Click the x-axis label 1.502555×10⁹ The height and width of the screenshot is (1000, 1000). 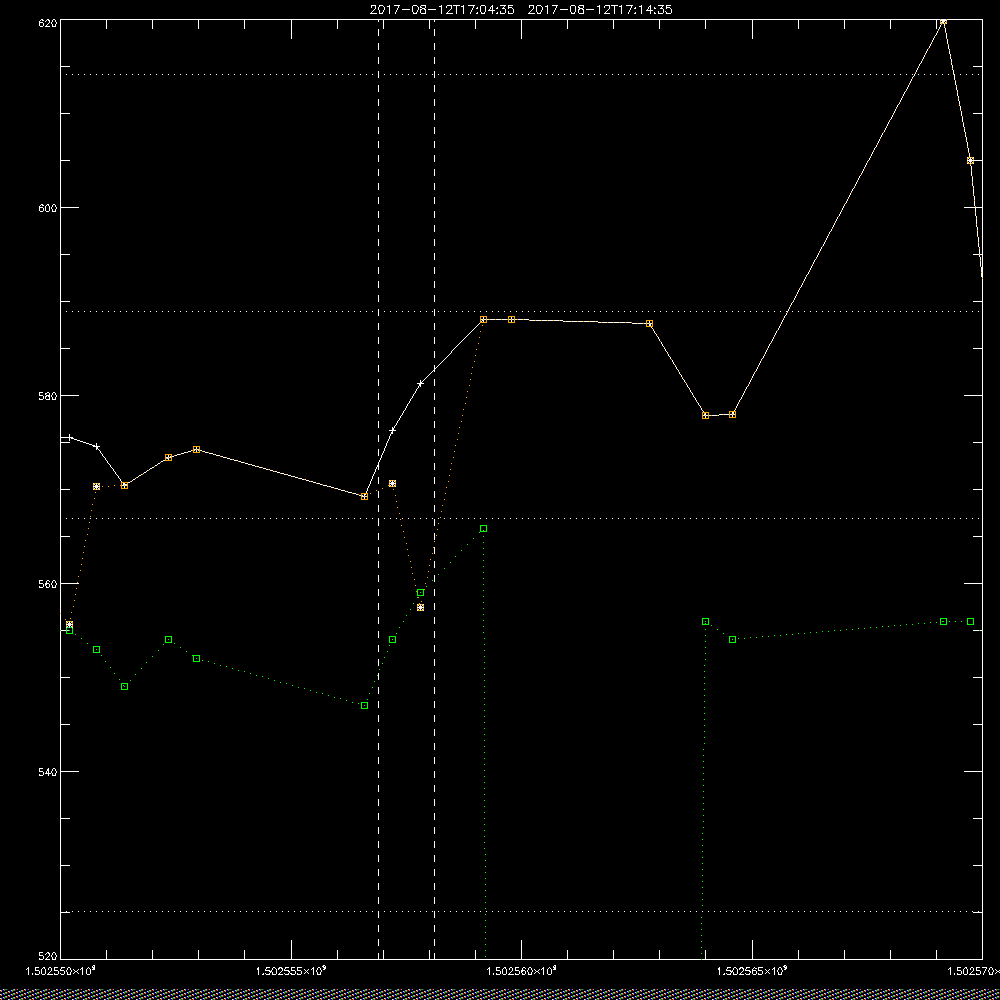[291, 971]
